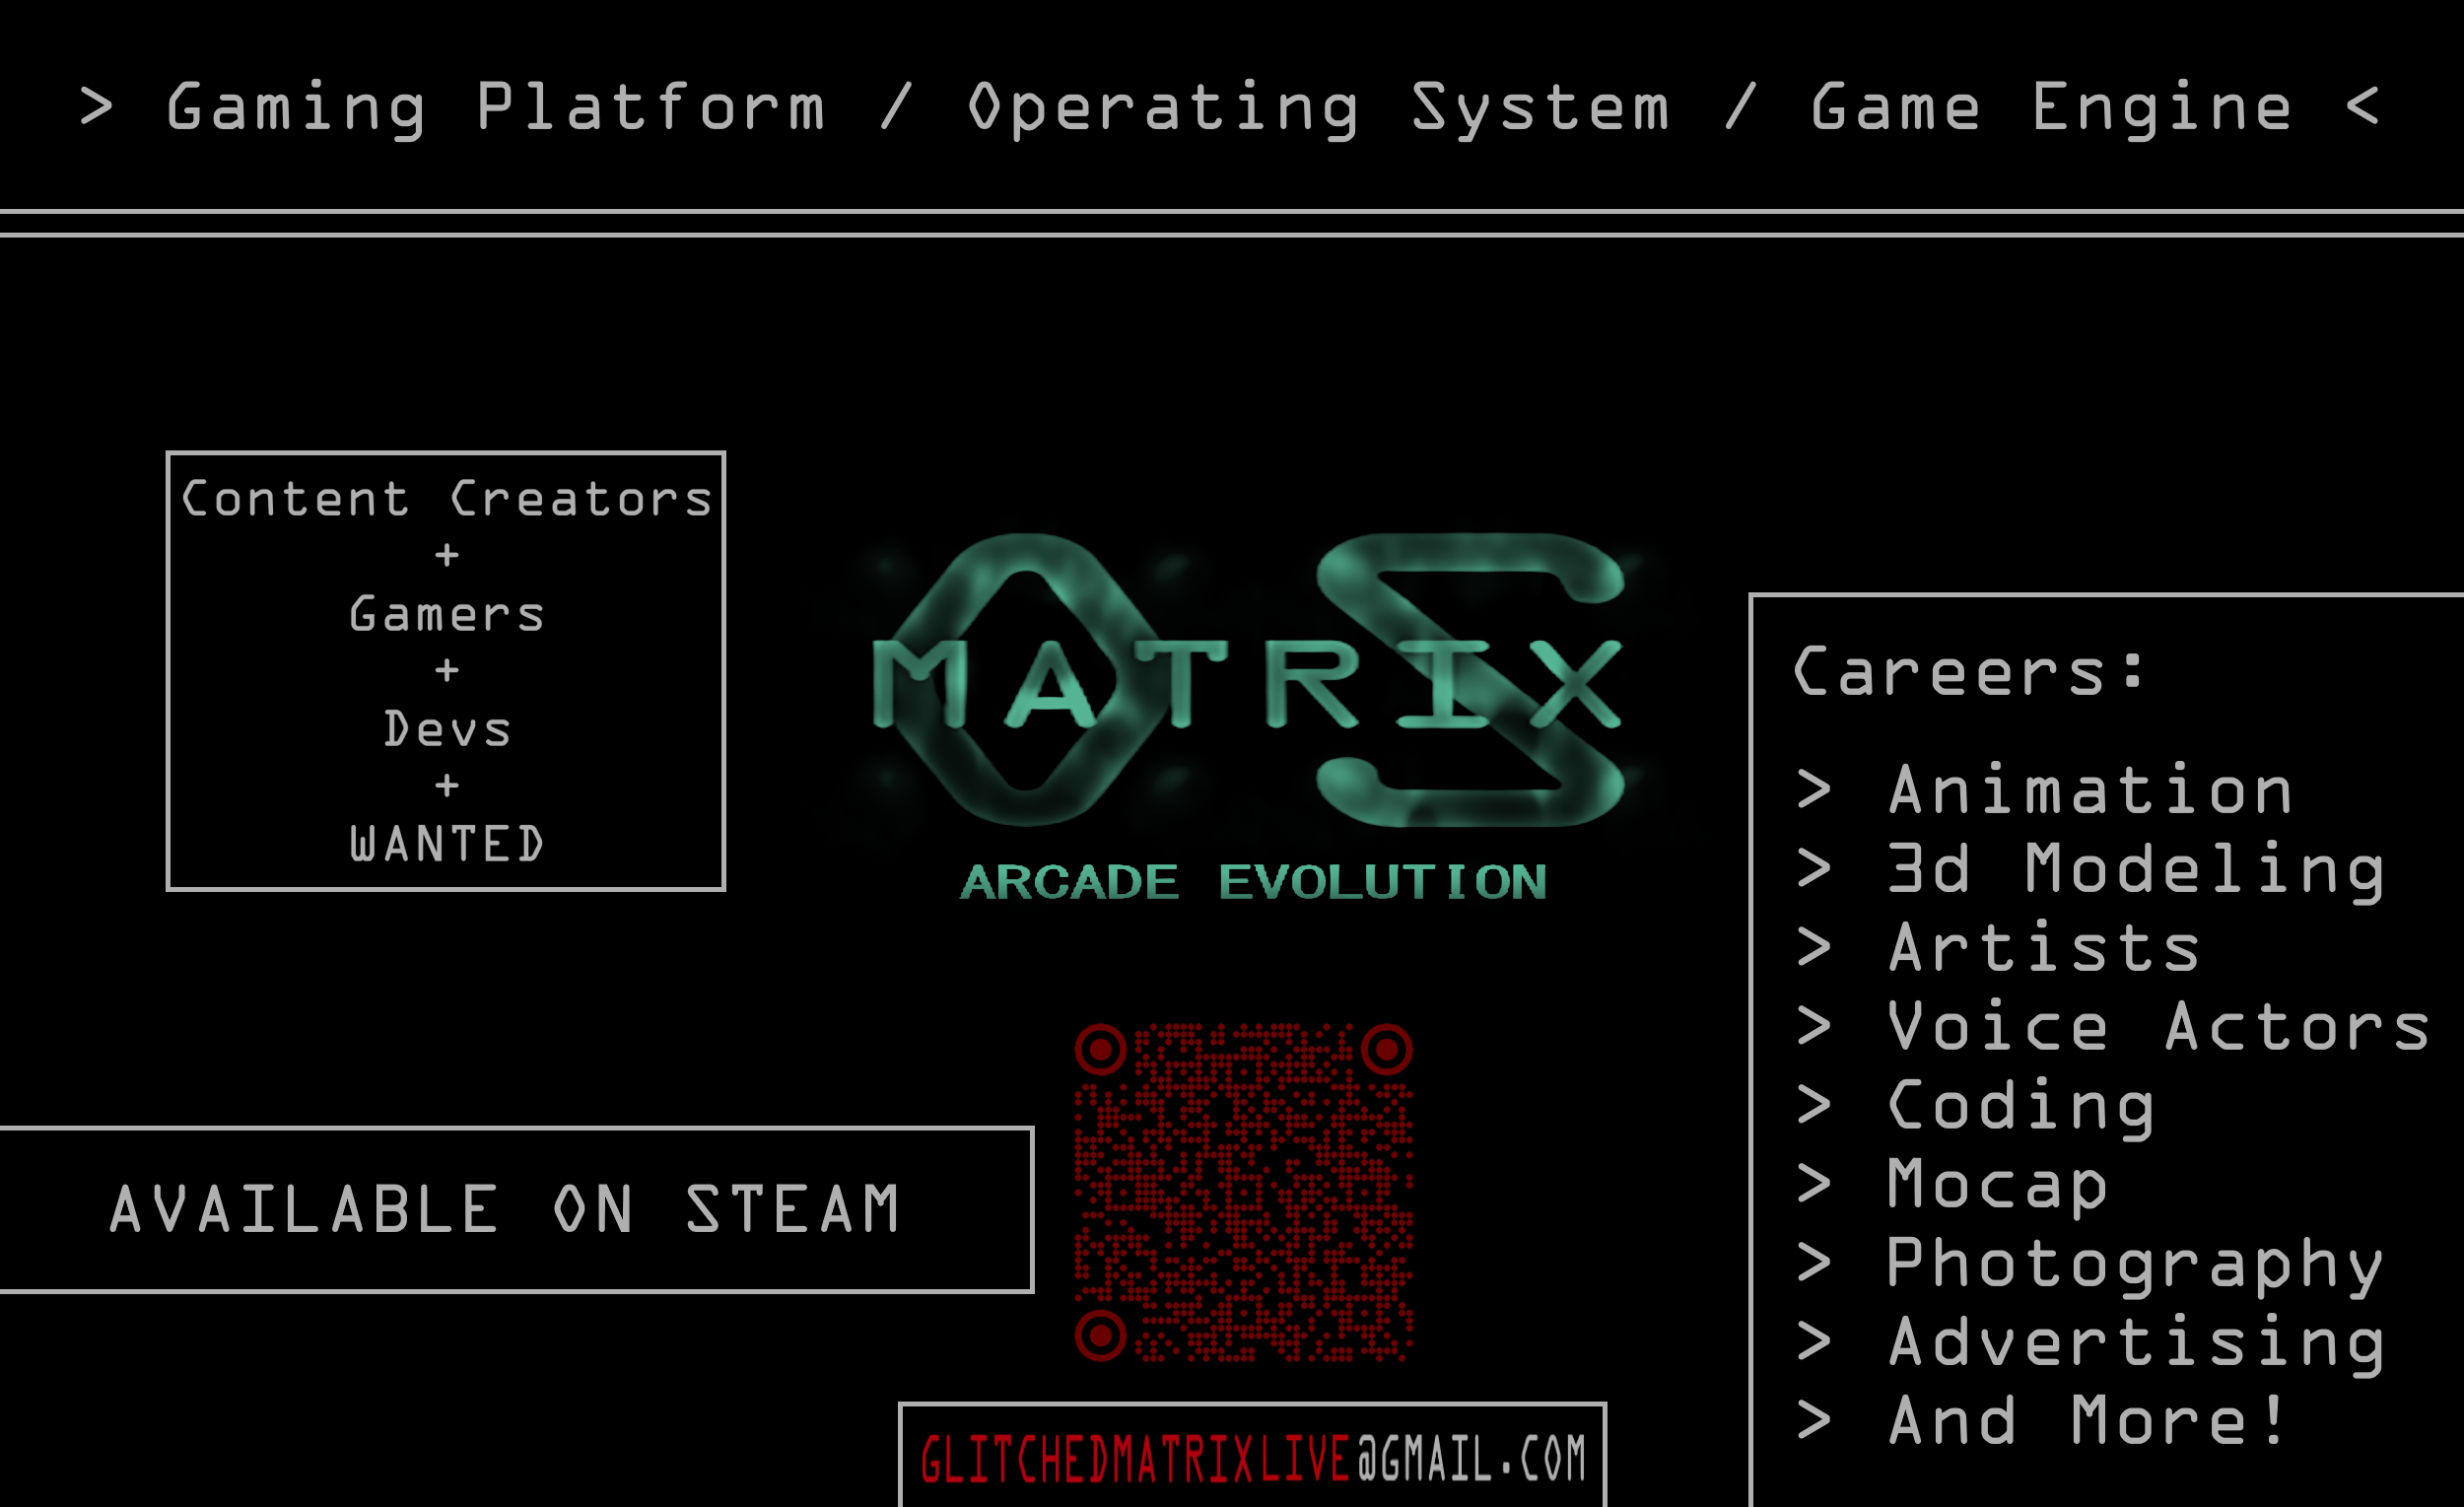
Task: Open the Mocap career entry
Action: (x=1952, y=1186)
